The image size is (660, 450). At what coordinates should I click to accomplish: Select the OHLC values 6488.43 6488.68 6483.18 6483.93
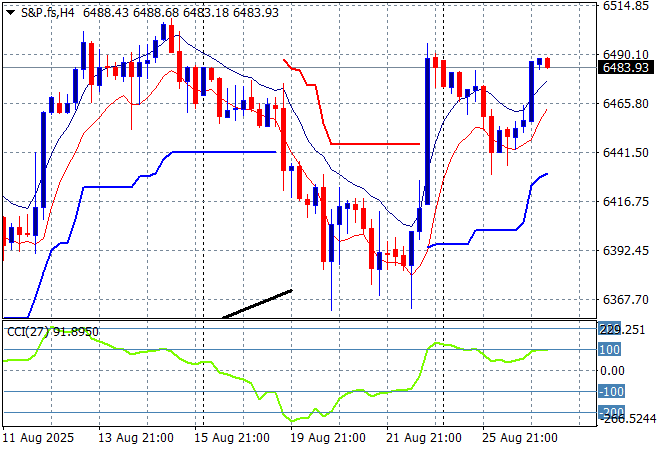181,13
